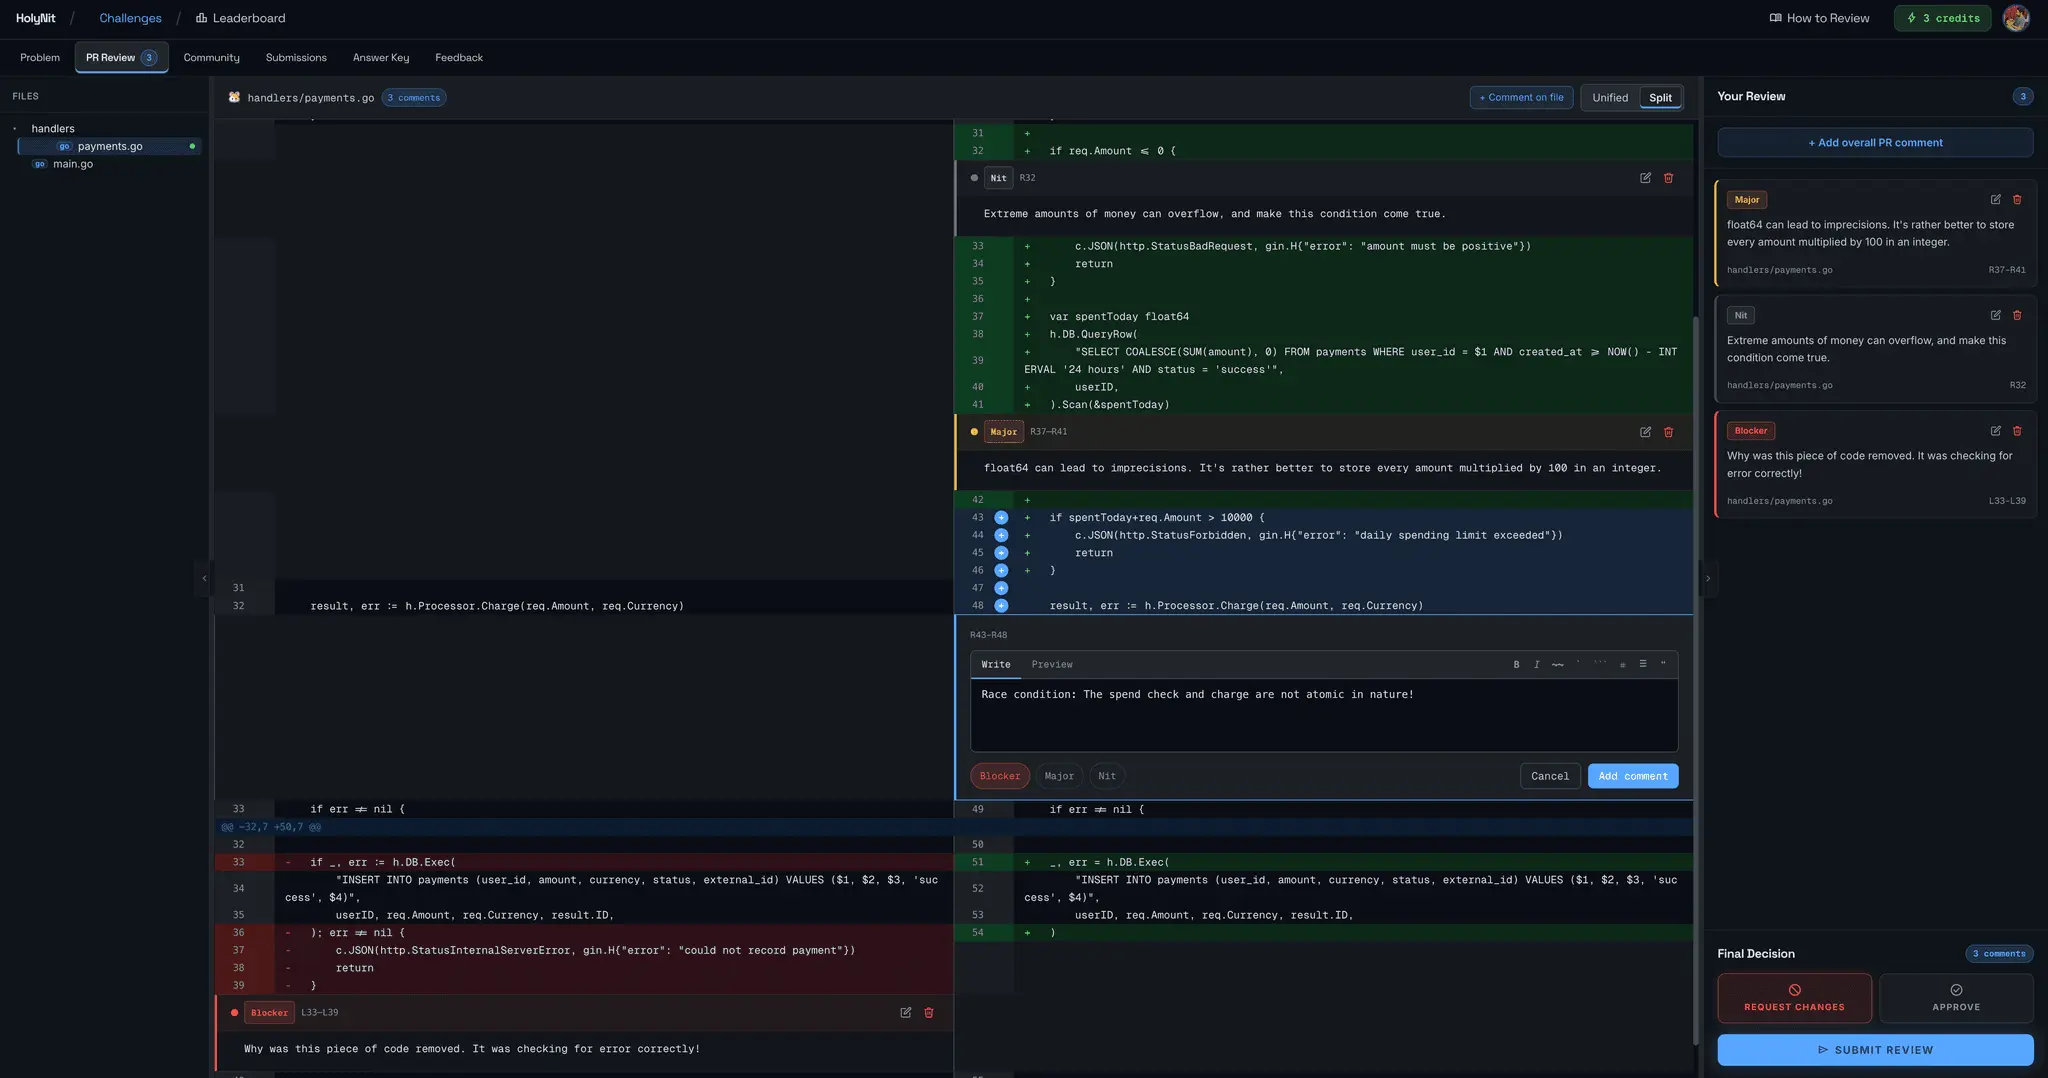Delete the inline Blocker L33–L39 comment
The image size is (2048, 1078).
click(928, 1013)
